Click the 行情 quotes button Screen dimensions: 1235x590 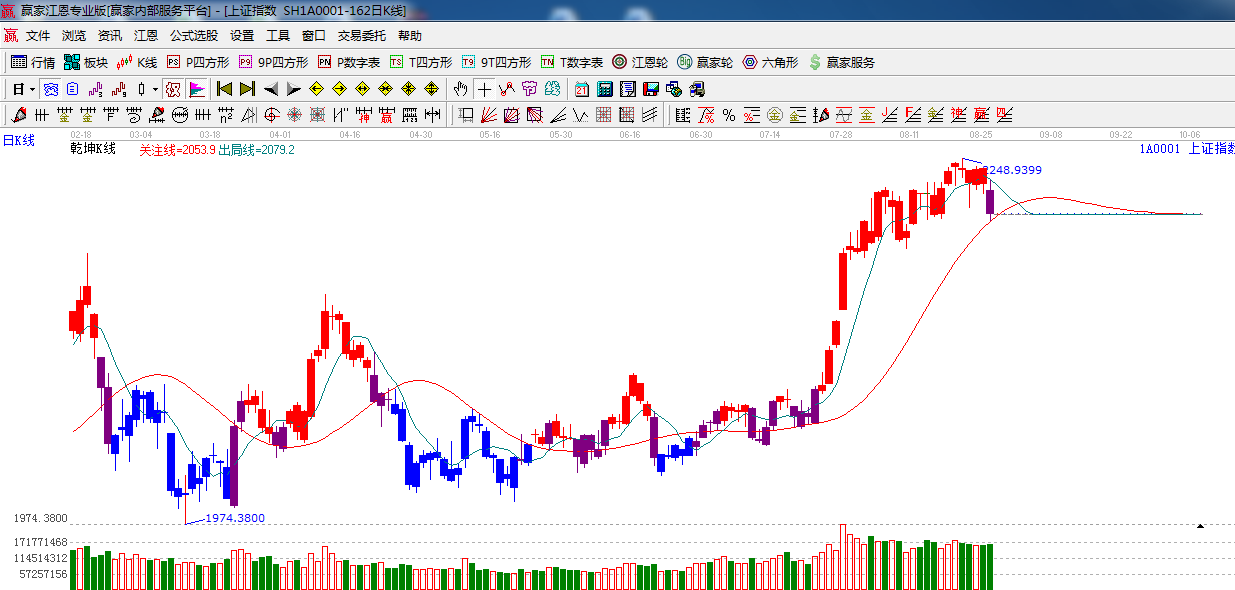(33, 62)
